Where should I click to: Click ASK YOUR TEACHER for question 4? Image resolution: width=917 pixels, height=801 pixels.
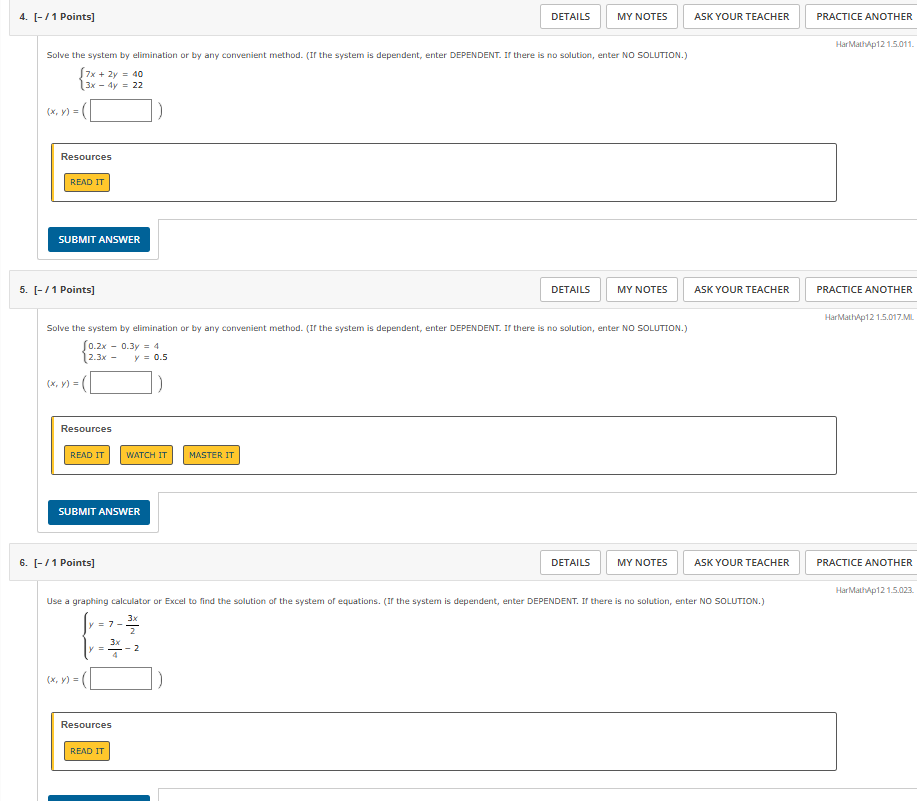pos(741,16)
